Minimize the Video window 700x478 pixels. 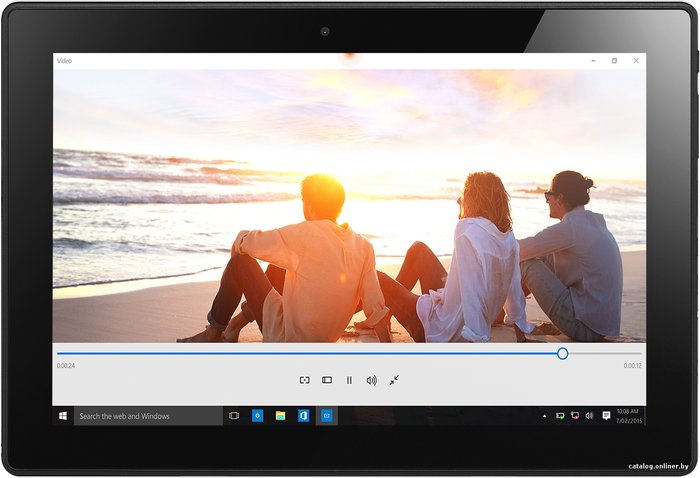[x=593, y=61]
